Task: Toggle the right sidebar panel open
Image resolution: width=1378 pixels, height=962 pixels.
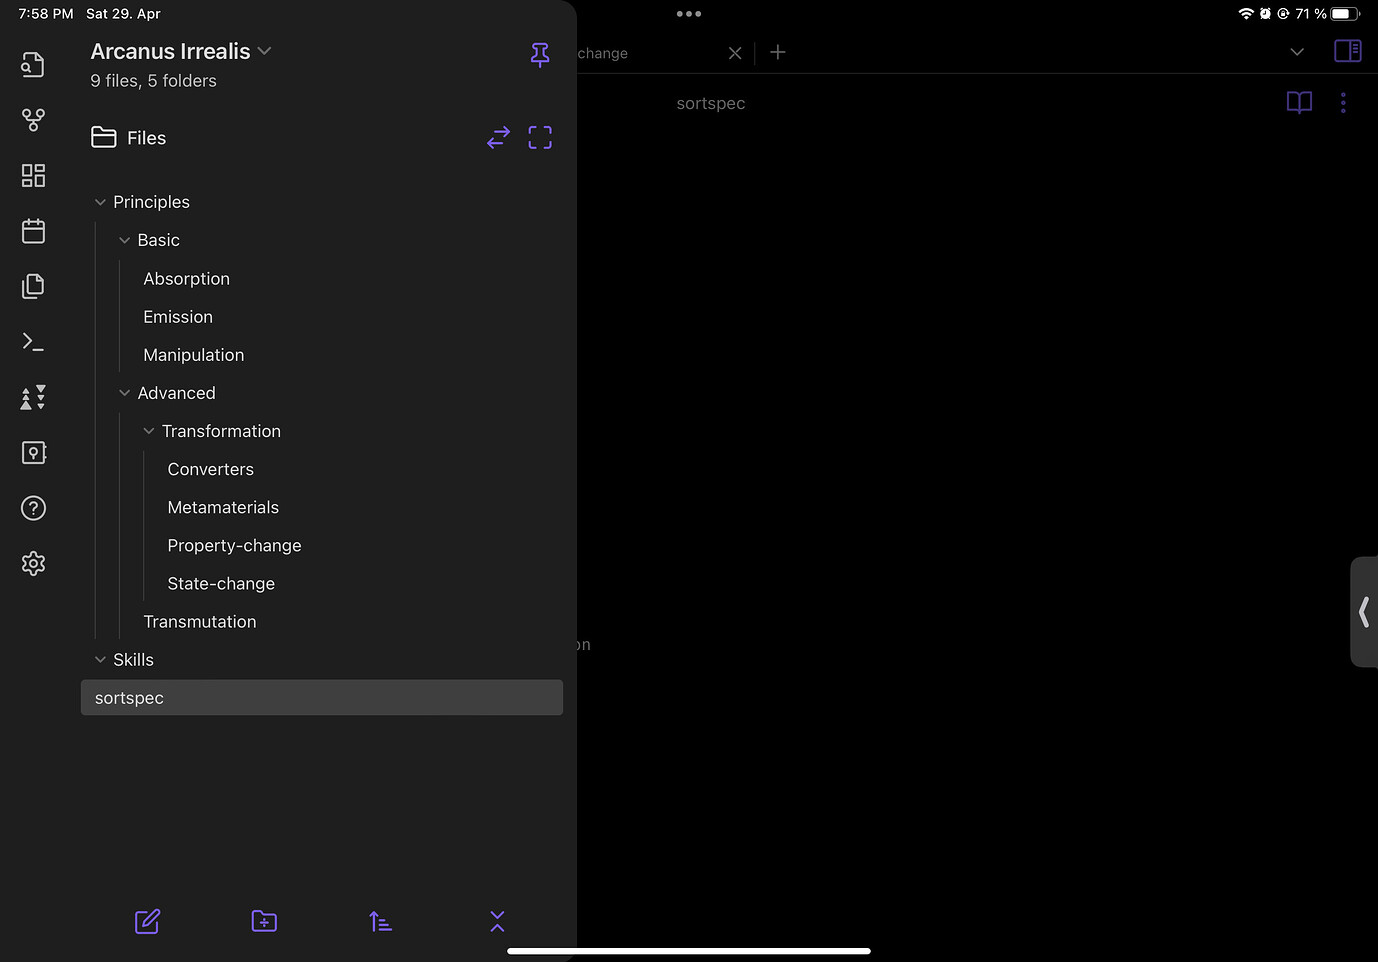Action: 1348,50
